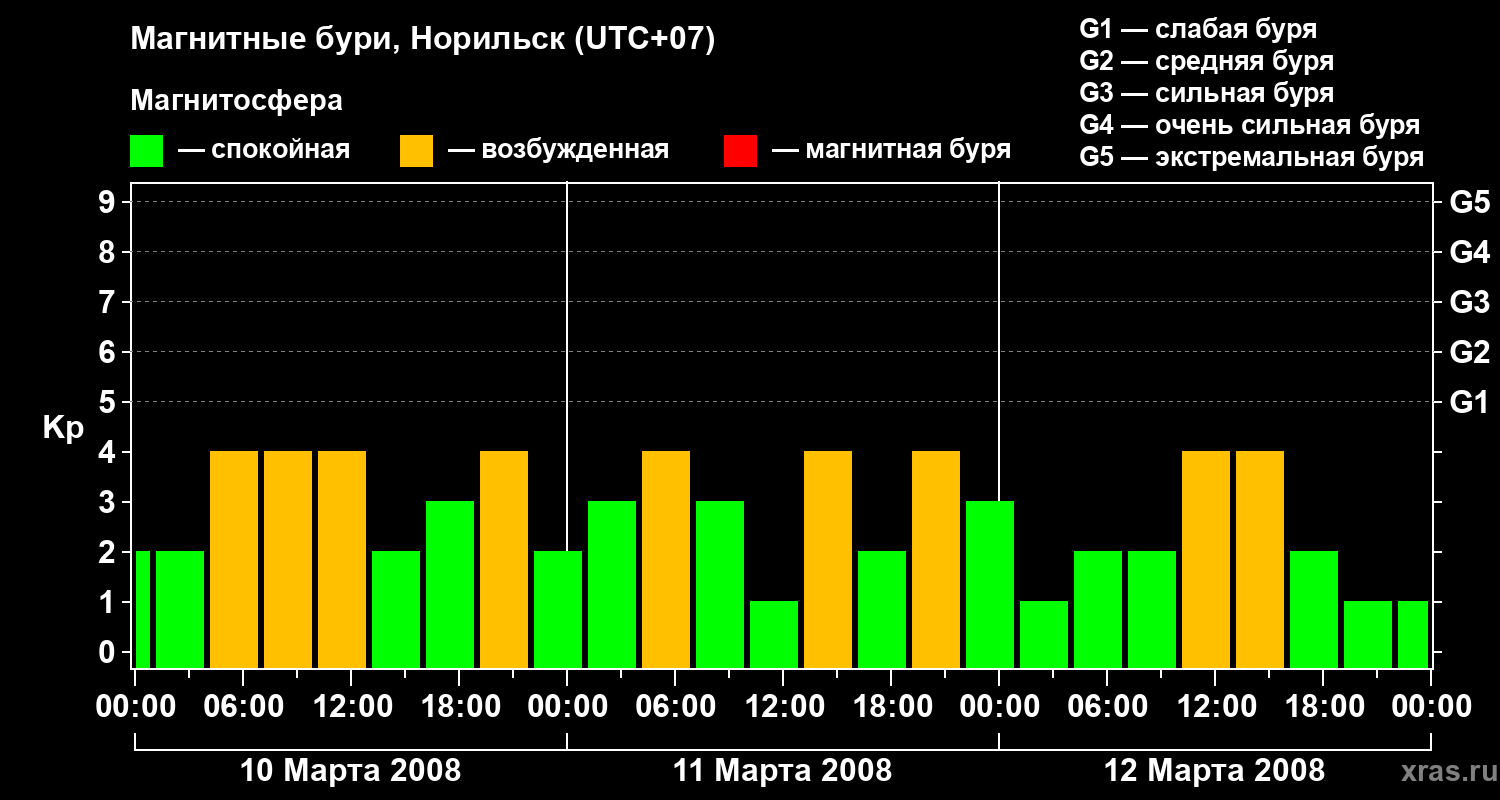This screenshot has height=800, width=1500.
Task: Click the 'G1' label on right axis
Action: 1469,402
